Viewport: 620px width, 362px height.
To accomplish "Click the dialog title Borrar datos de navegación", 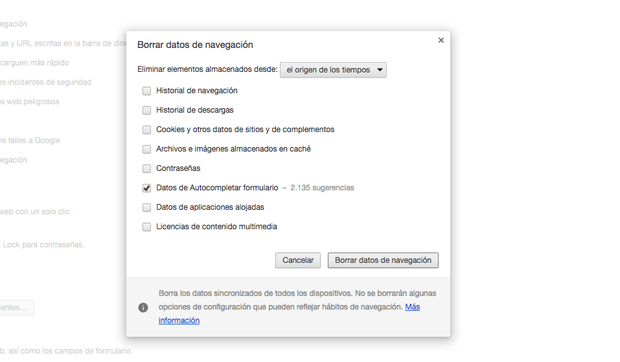I will tap(195, 45).
